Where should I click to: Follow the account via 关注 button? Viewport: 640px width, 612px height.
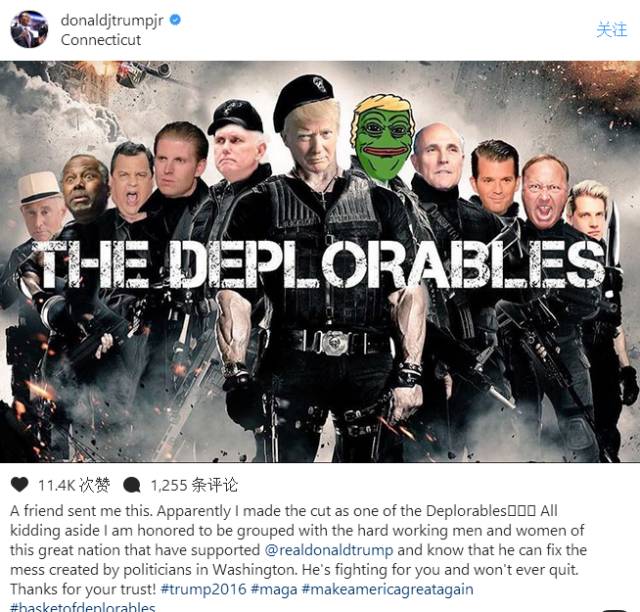click(611, 30)
